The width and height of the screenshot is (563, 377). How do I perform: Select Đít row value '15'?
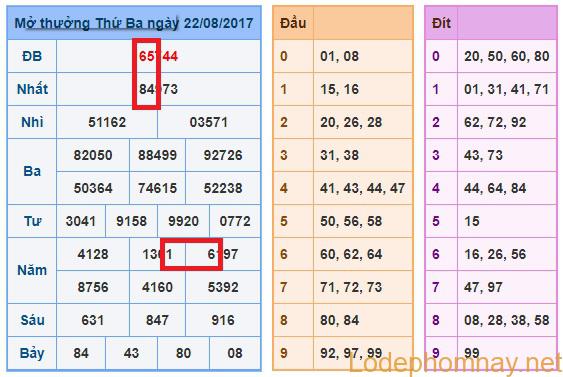coord(472,221)
